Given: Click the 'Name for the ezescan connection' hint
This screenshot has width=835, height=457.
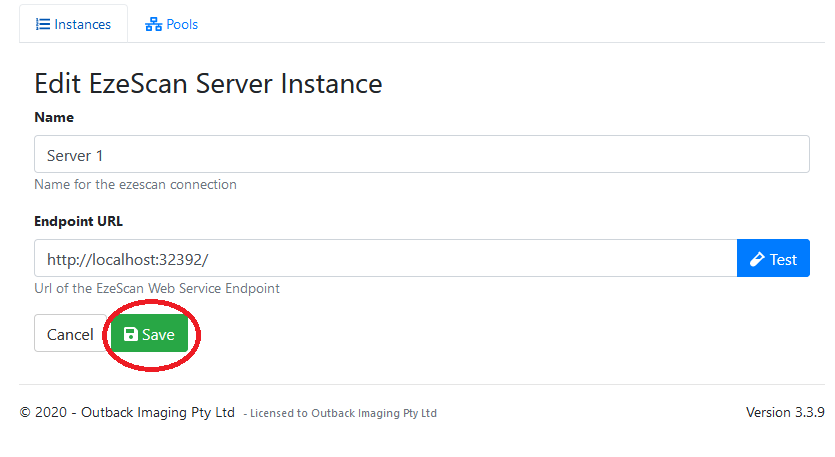Looking at the screenshot, I should pyautogui.click(x=135, y=185).
